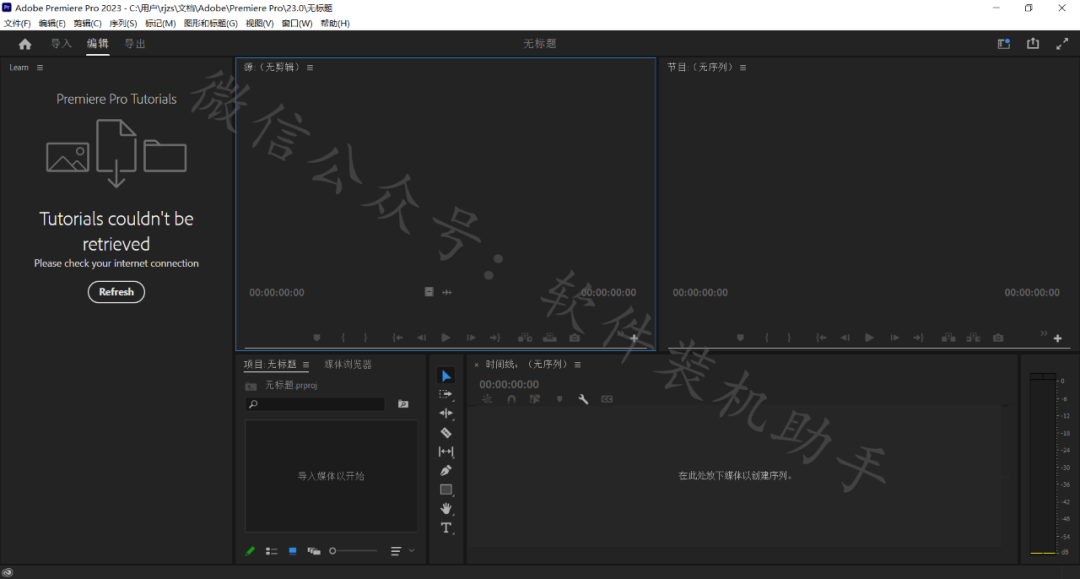Add marker in Source monitor
Screen dimensions: 1080x579
click(317, 338)
